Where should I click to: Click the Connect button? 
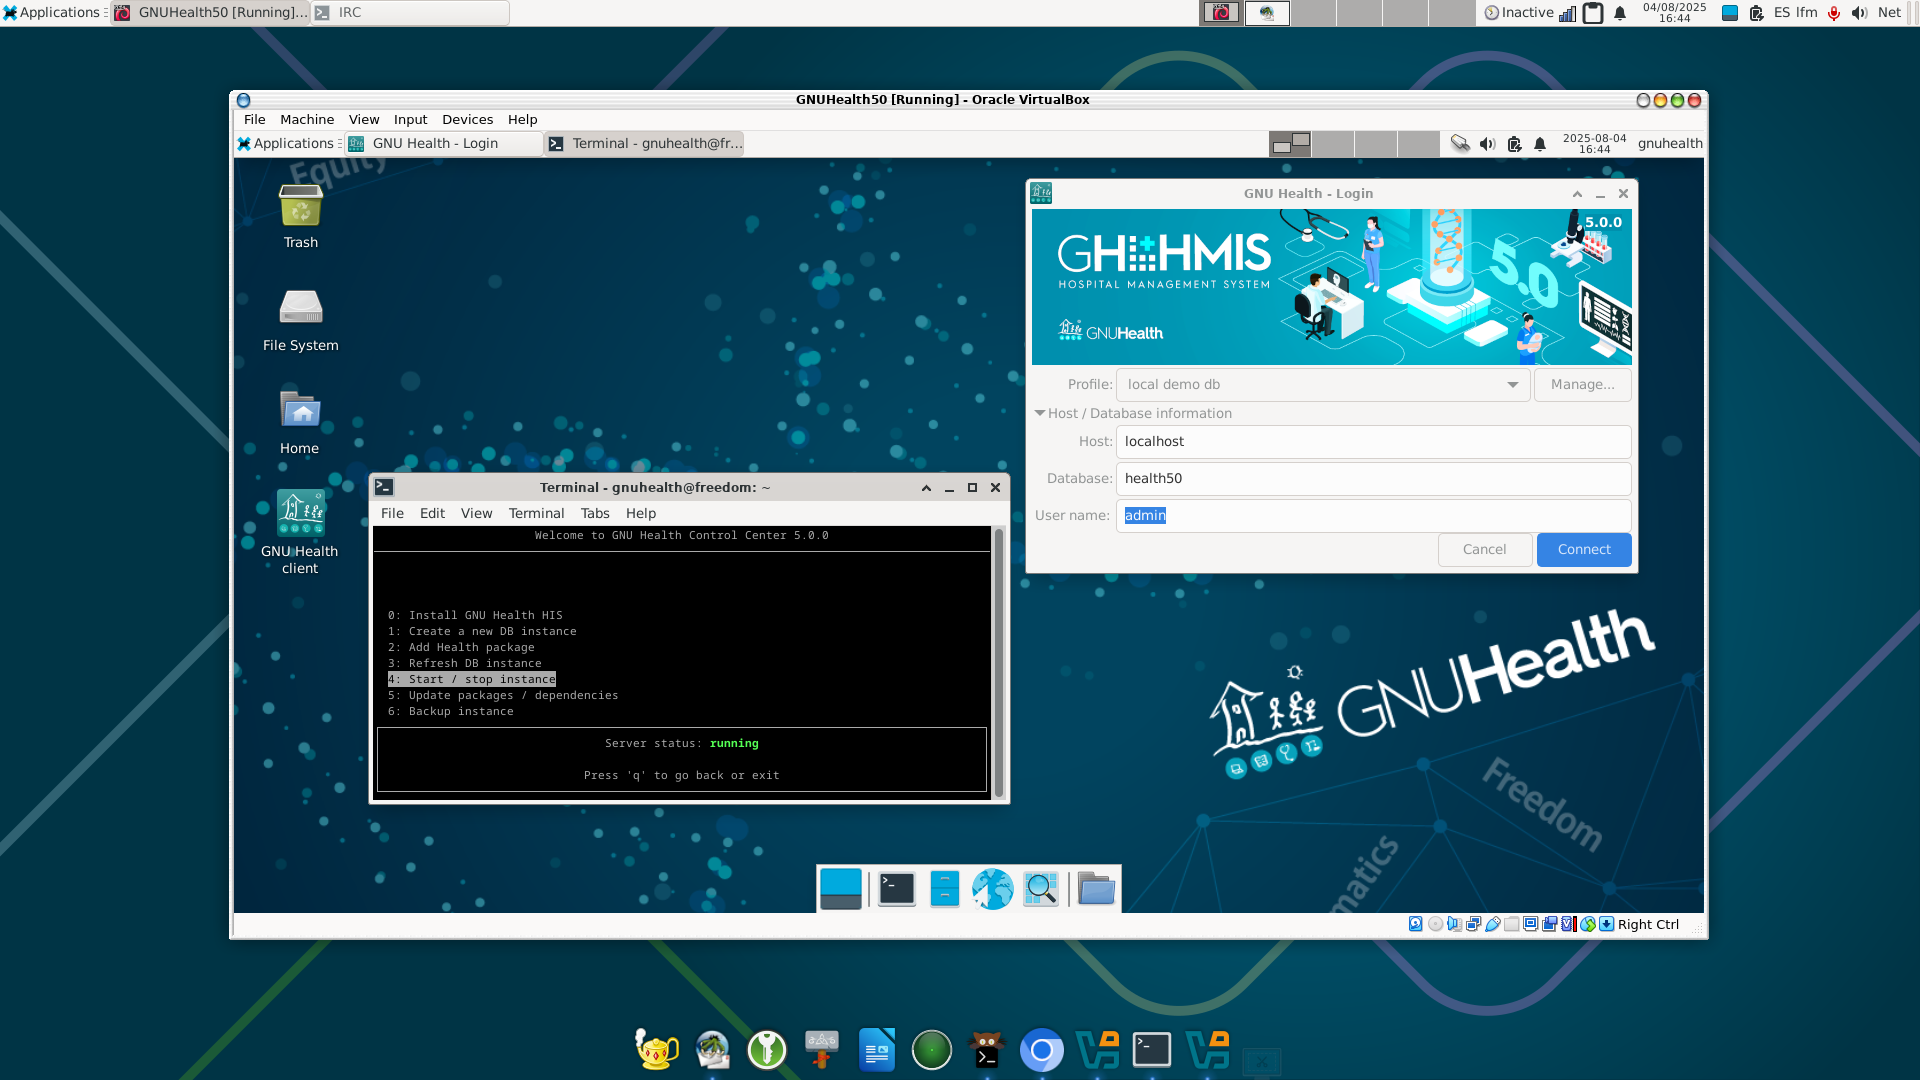click(1584, 550)
